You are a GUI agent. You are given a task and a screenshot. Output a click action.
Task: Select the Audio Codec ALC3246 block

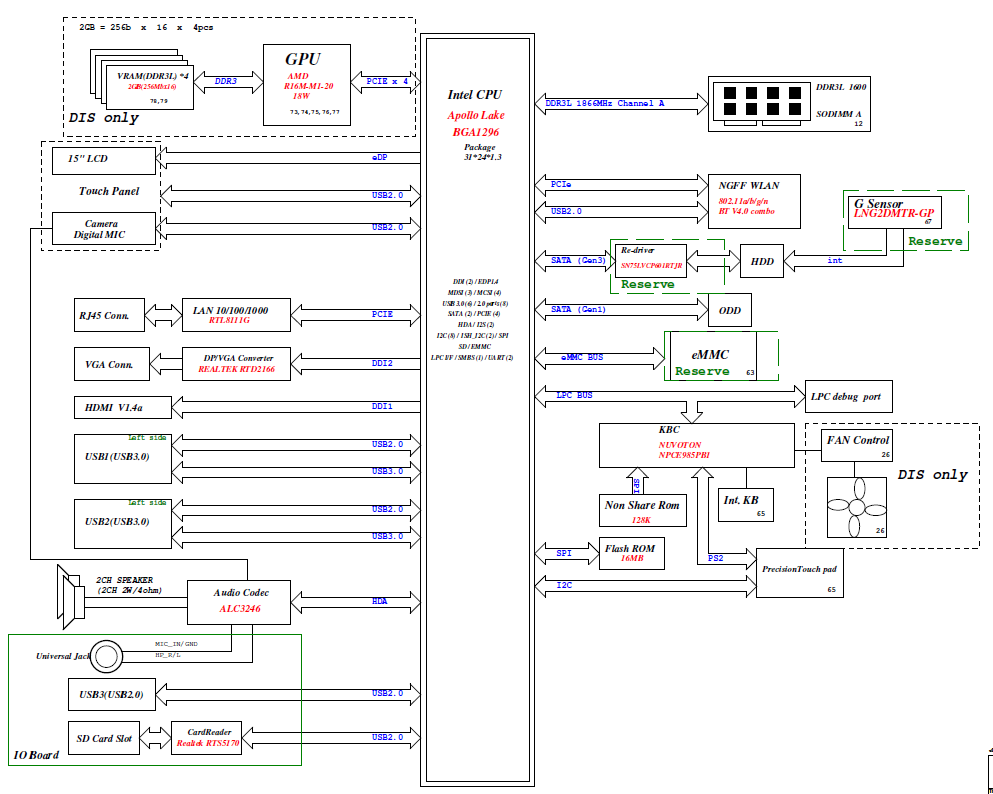[225, 600]
